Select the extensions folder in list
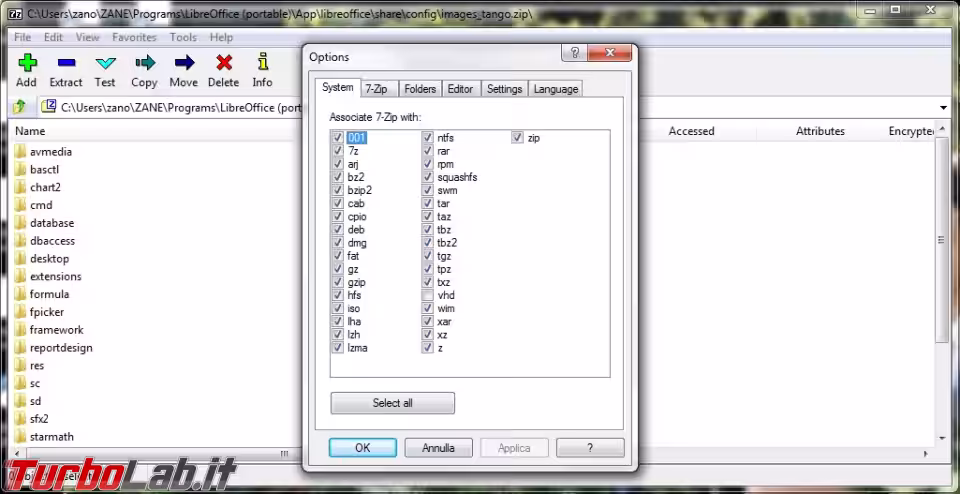This screenshot has width=960, height=494. [55, 277]
